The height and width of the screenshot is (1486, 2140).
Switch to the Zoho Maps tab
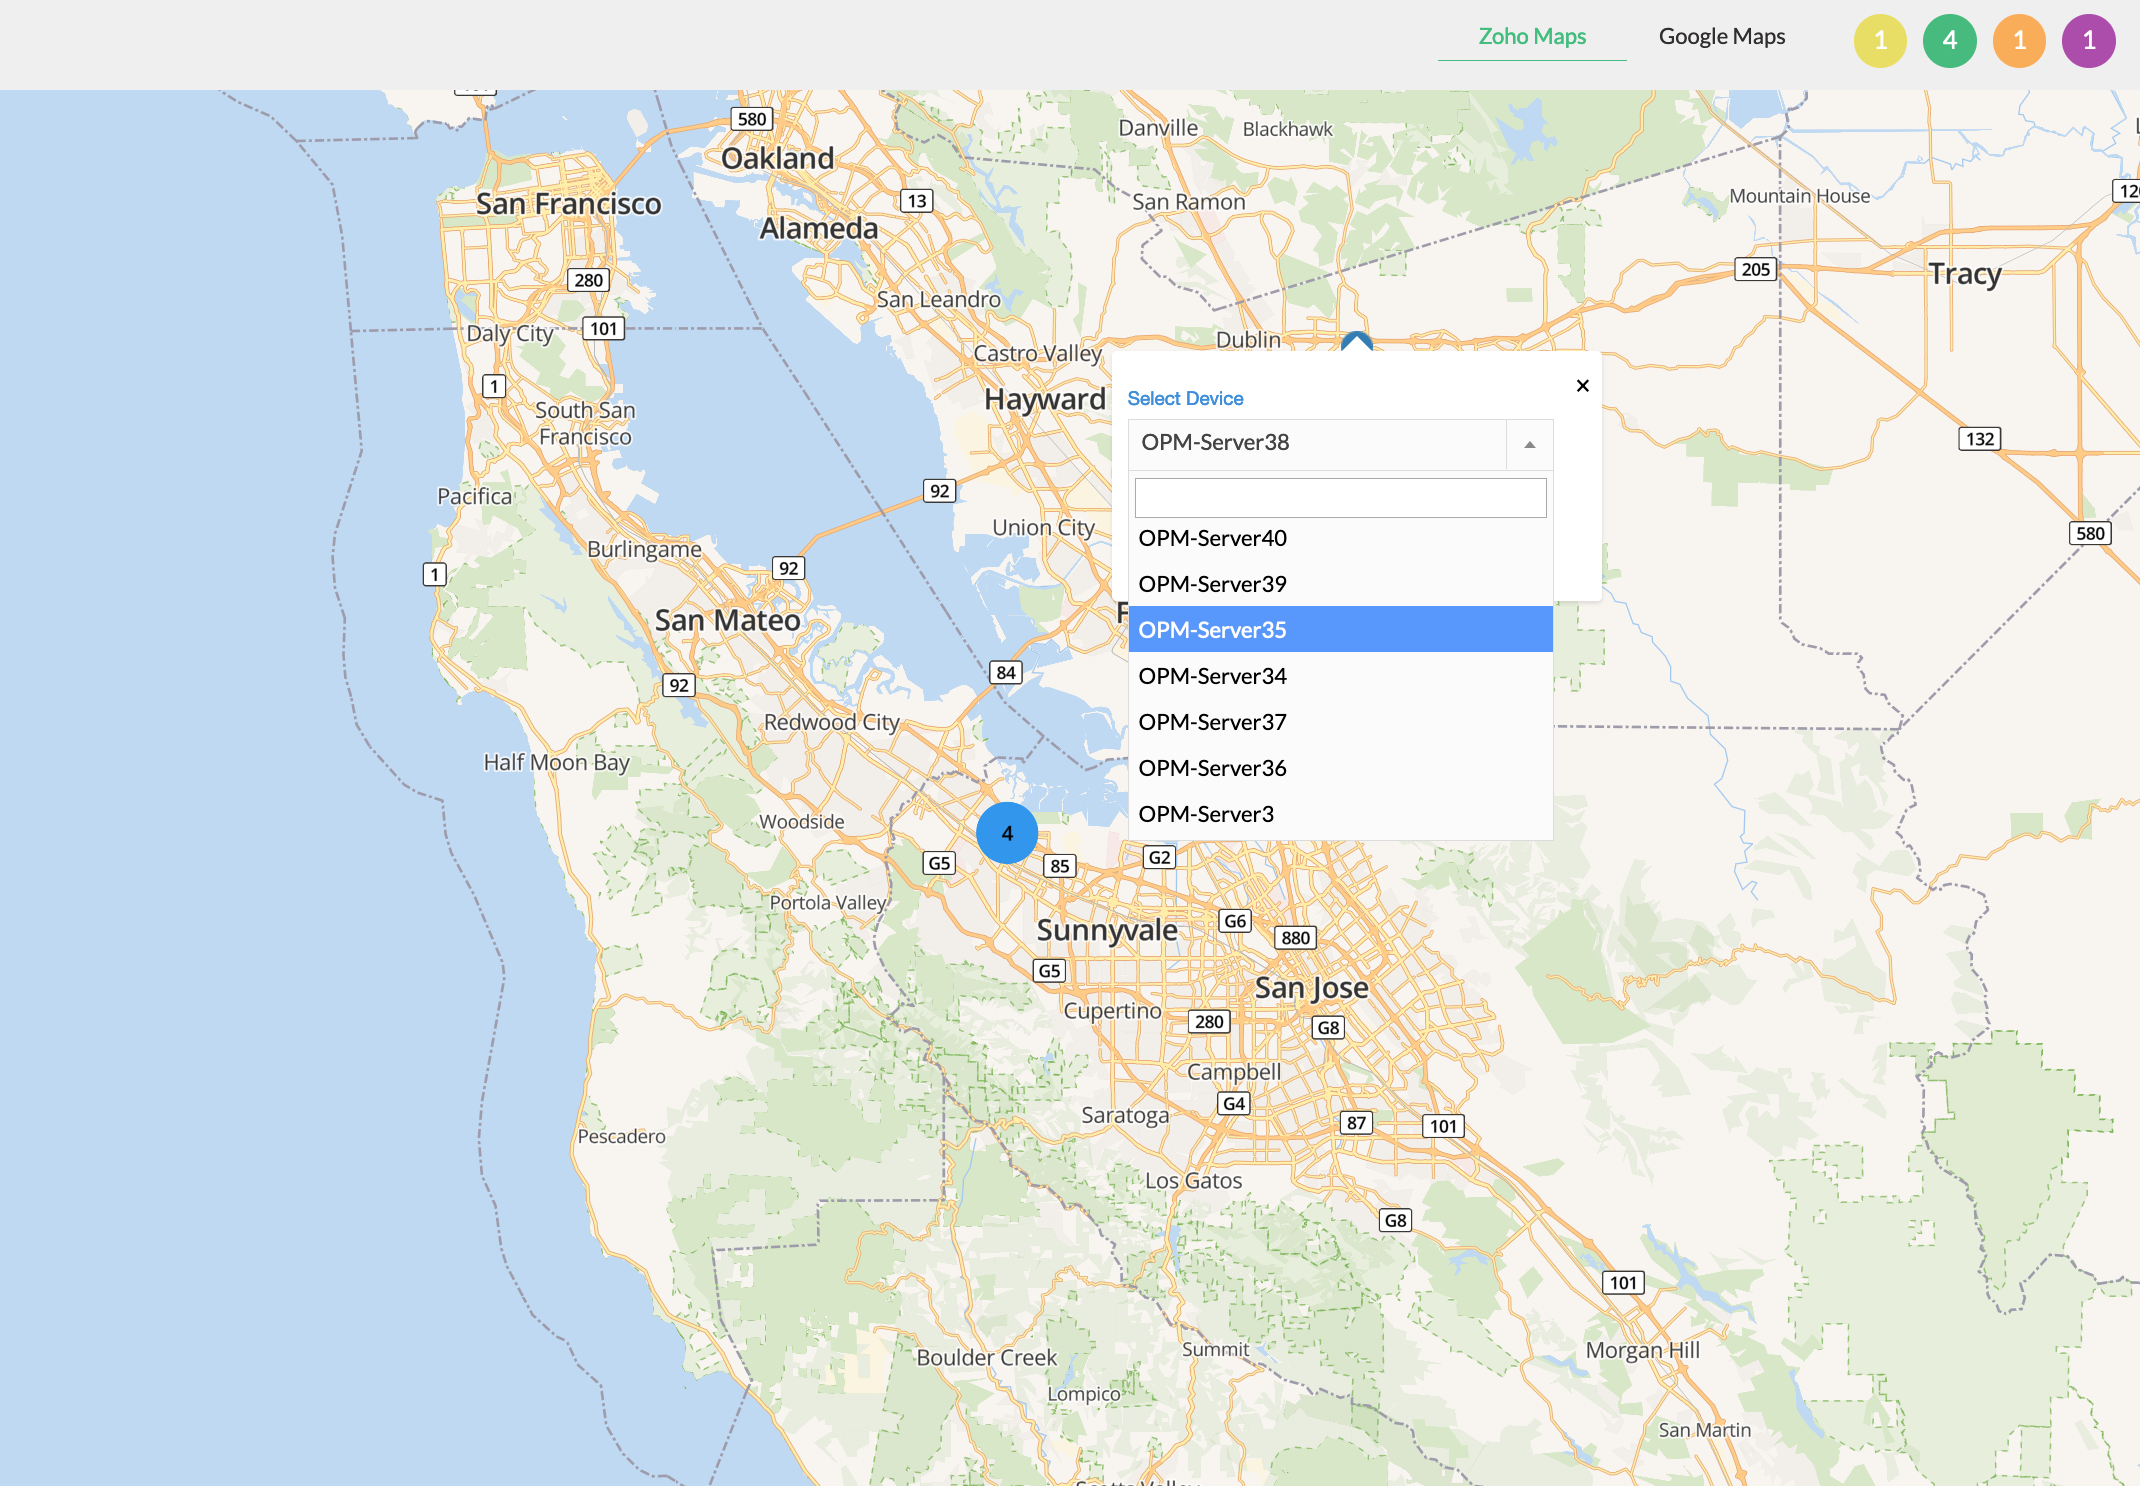1532,37
